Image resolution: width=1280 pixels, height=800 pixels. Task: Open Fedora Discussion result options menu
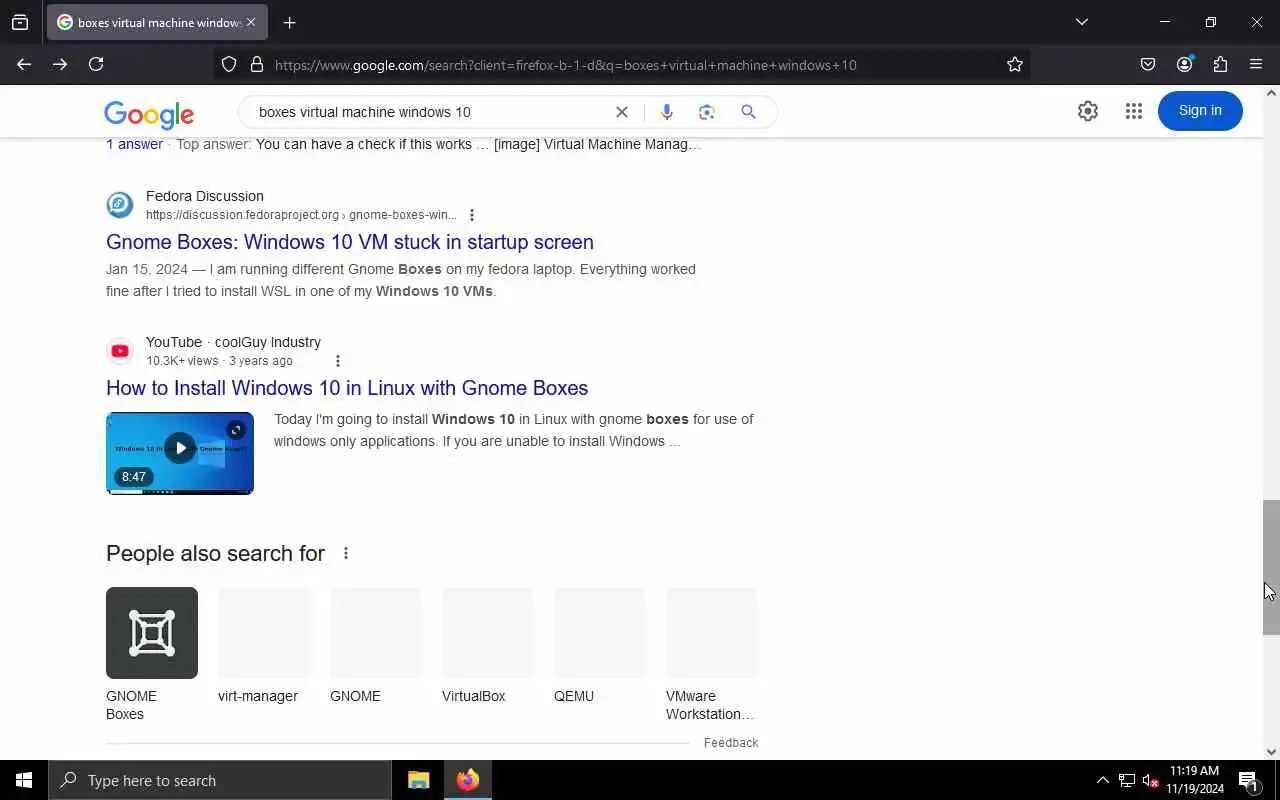pyautogui.click(x=472, y=215)
